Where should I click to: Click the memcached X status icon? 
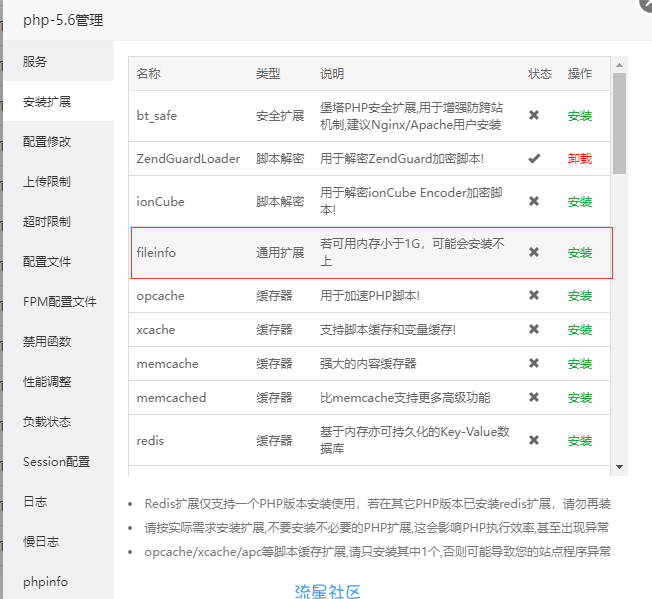pos(534,397)
